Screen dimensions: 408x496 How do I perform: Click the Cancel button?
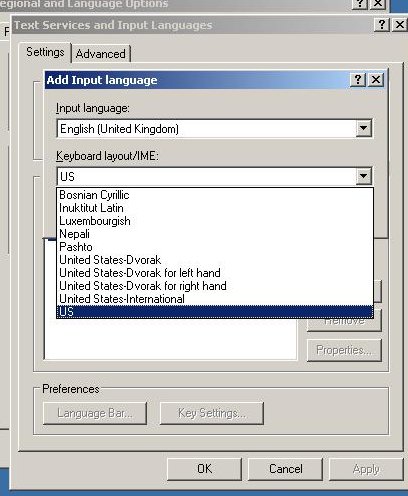(286, 469)
